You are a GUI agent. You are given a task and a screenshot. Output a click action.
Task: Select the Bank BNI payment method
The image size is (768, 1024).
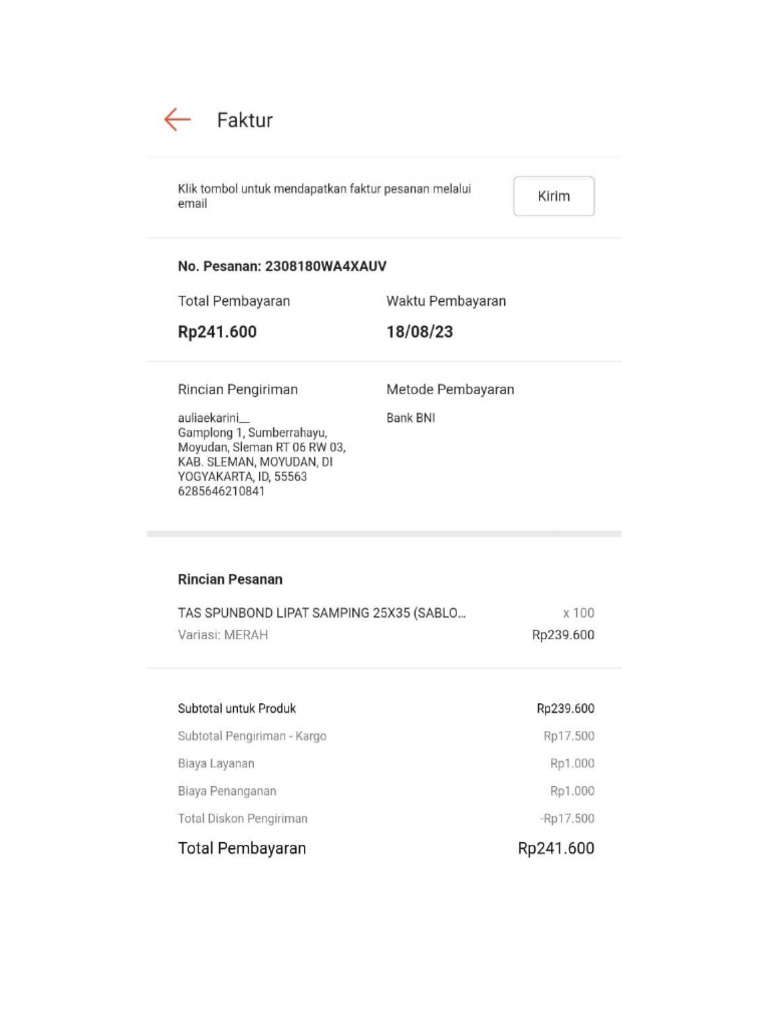coord(410,417)
